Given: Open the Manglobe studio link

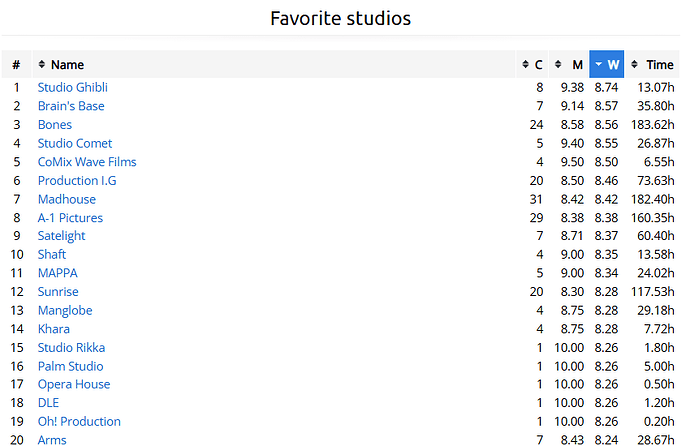Looking at the screenshot, I should coord(65,310).
